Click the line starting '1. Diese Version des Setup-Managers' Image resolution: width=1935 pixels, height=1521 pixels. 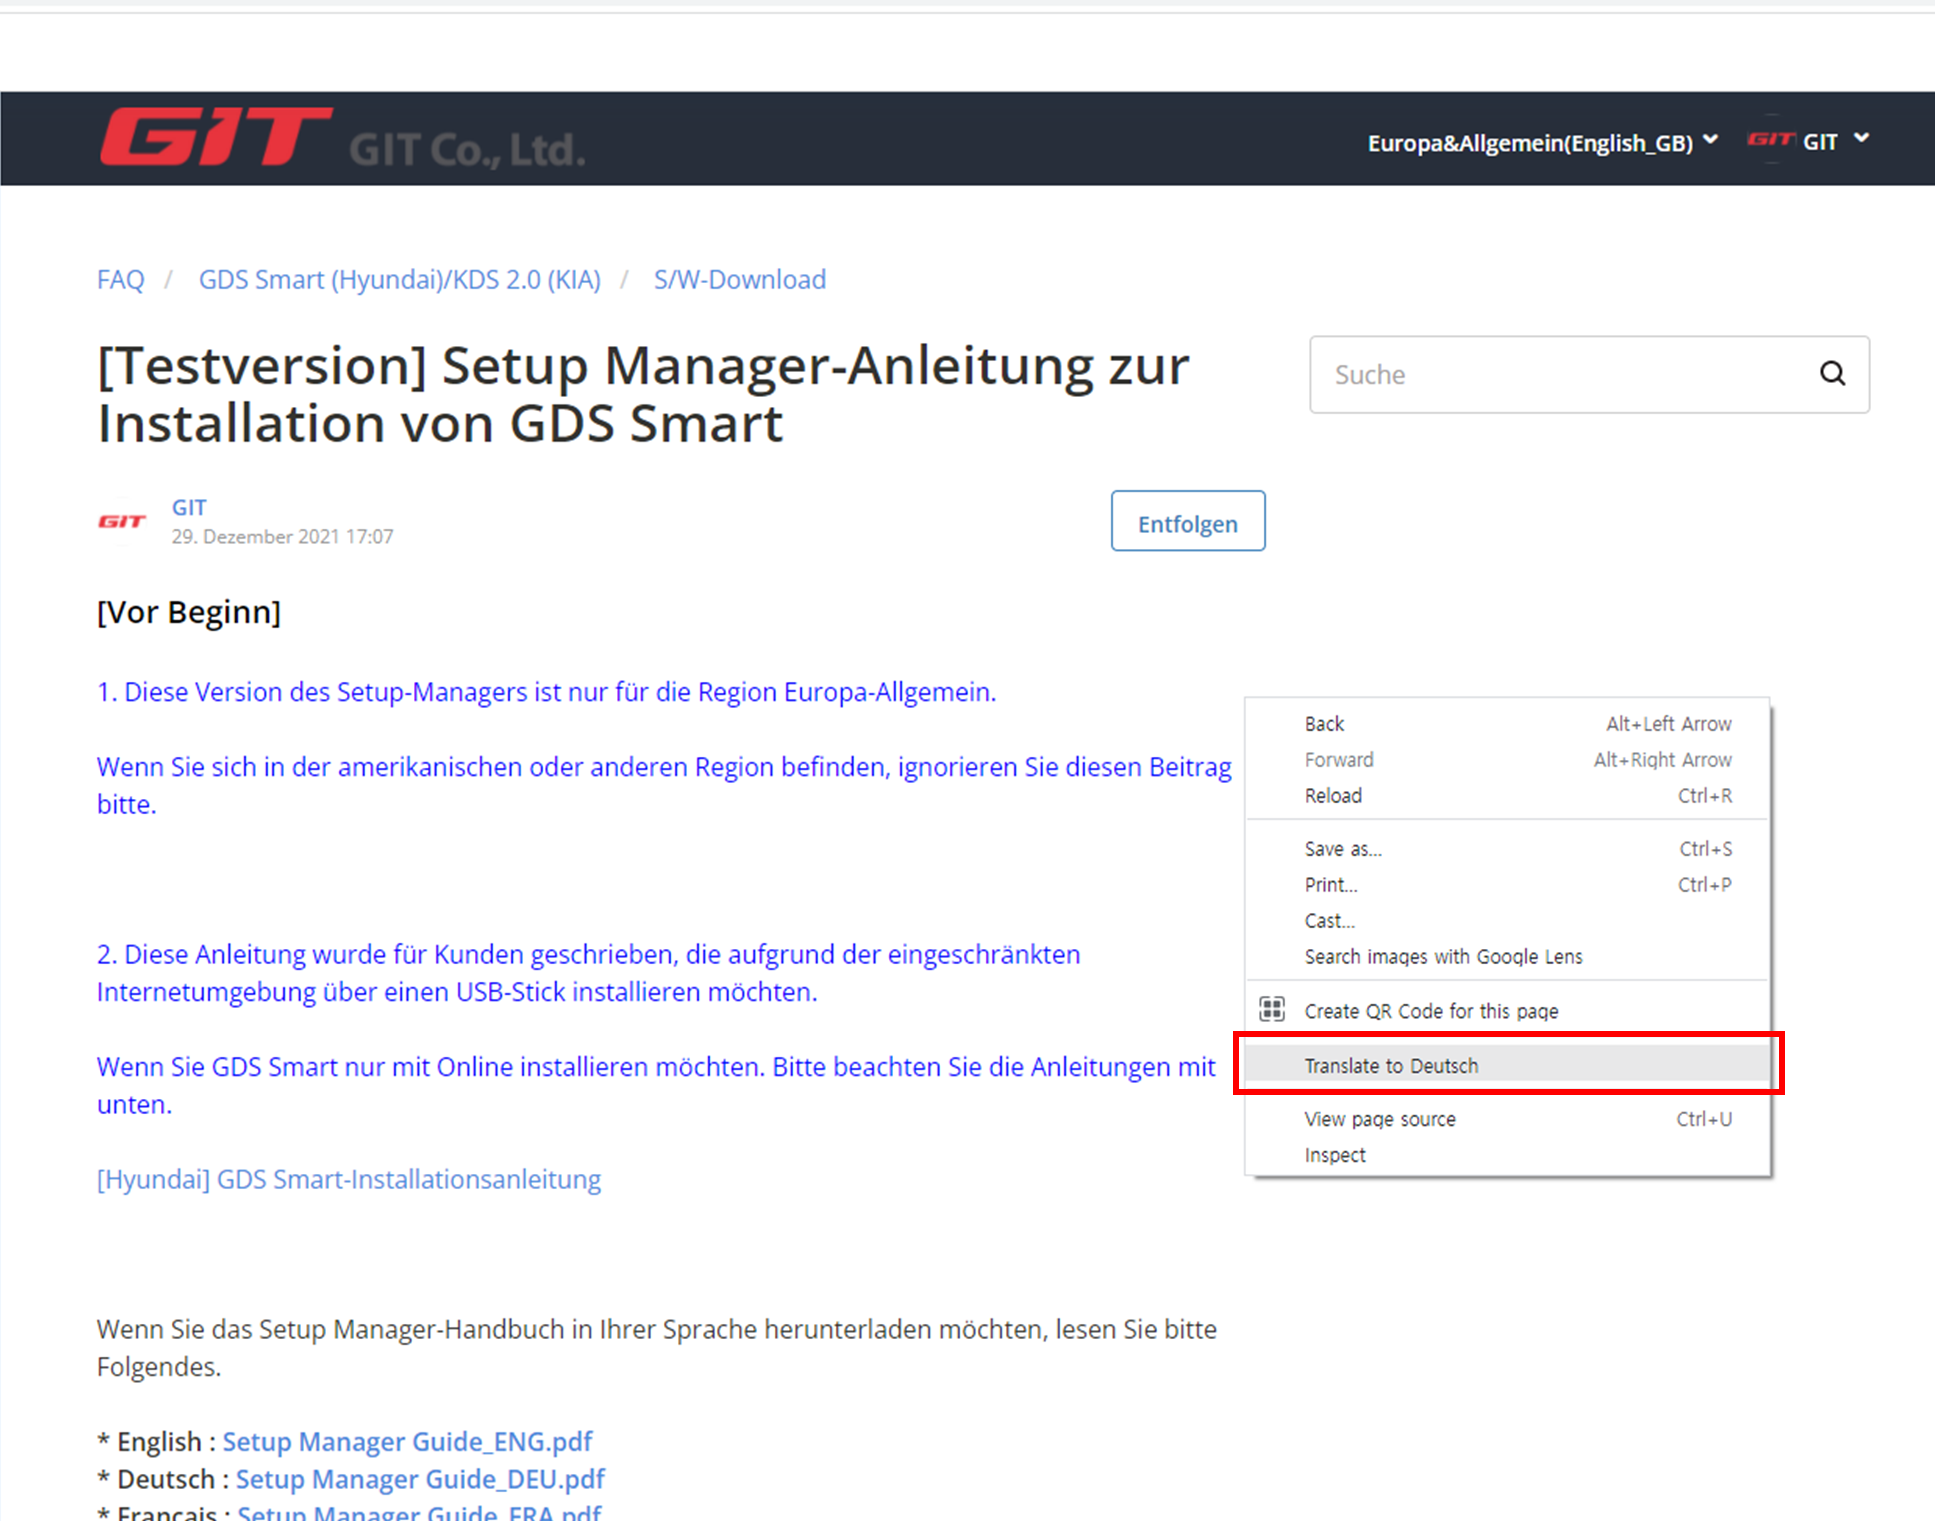[547, 692]
